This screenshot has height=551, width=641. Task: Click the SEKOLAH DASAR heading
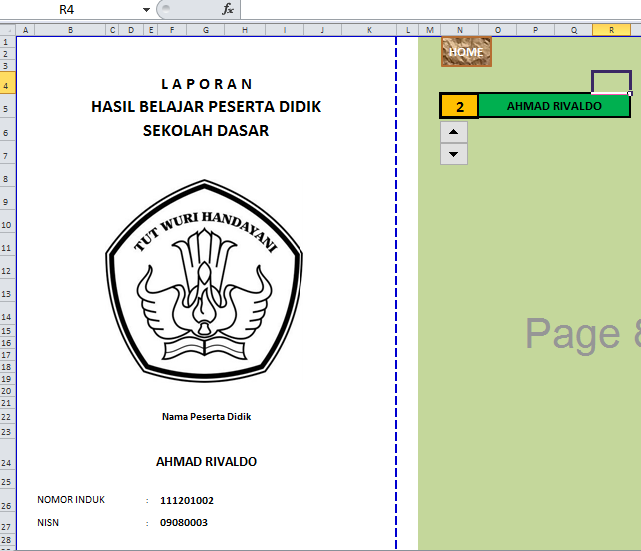tap(206, 131)
